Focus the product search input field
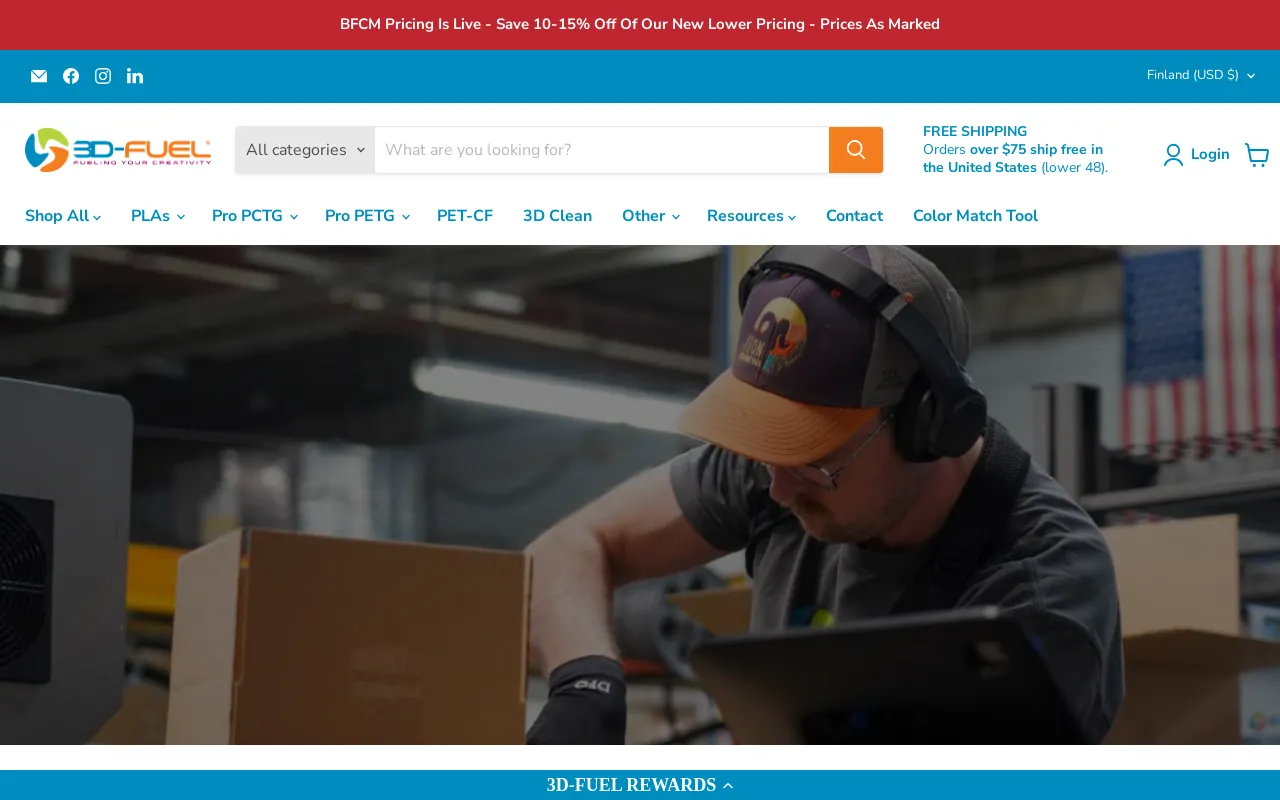 [x=601, y=150]
